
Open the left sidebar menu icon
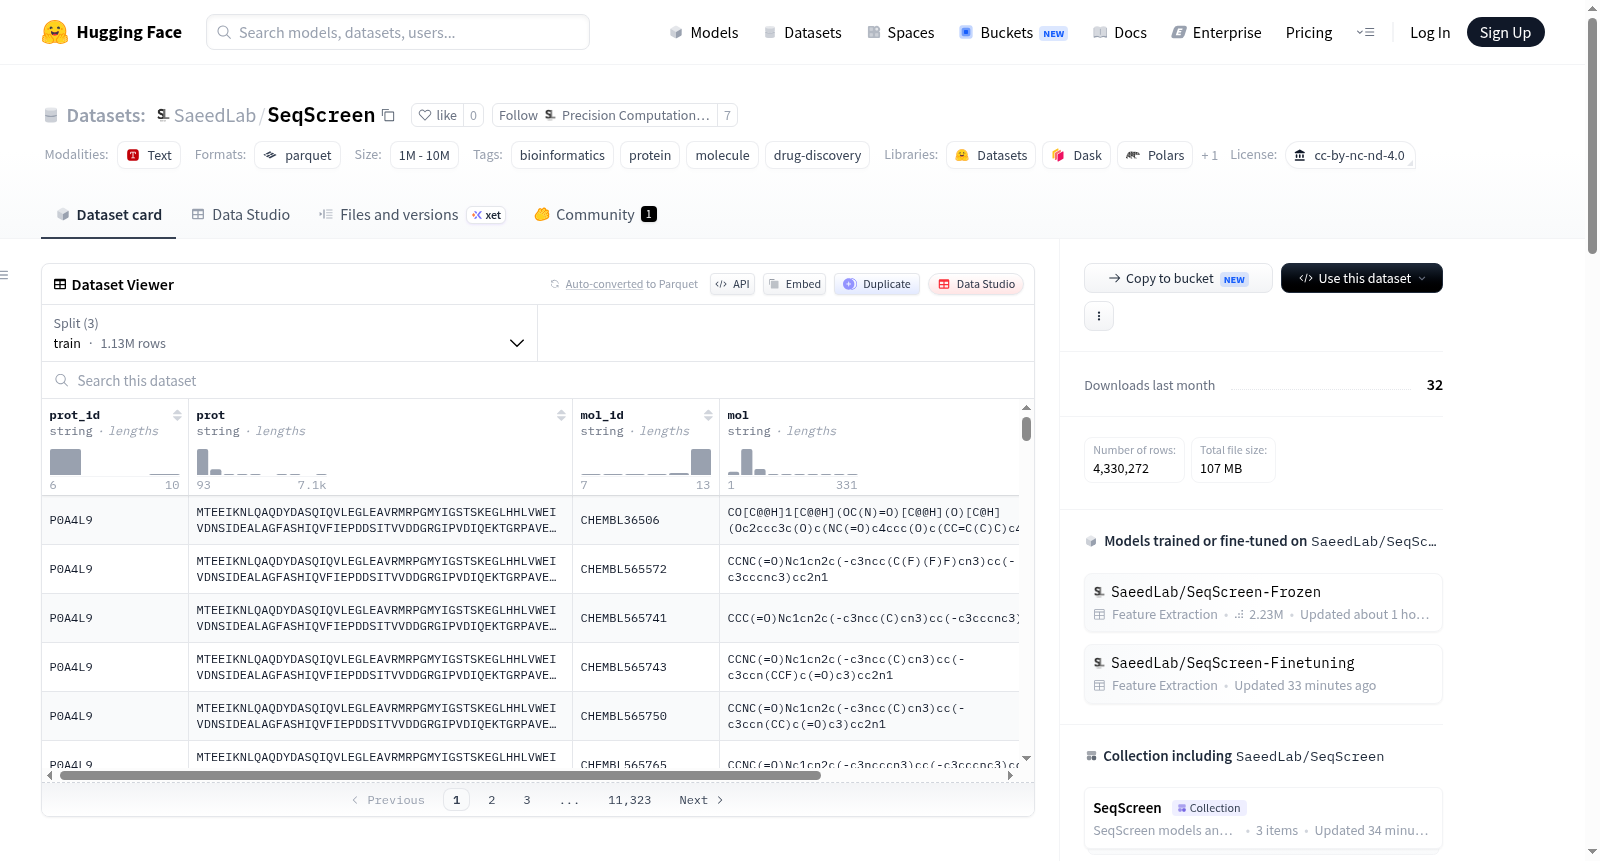5,275
